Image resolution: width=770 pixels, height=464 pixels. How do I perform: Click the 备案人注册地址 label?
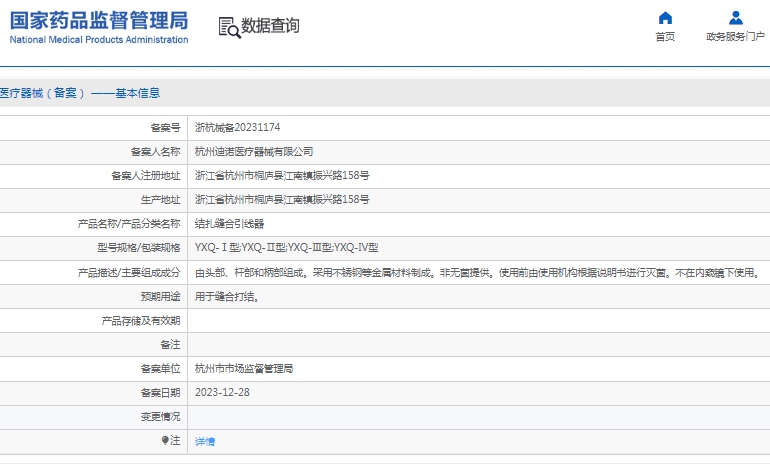146,176
